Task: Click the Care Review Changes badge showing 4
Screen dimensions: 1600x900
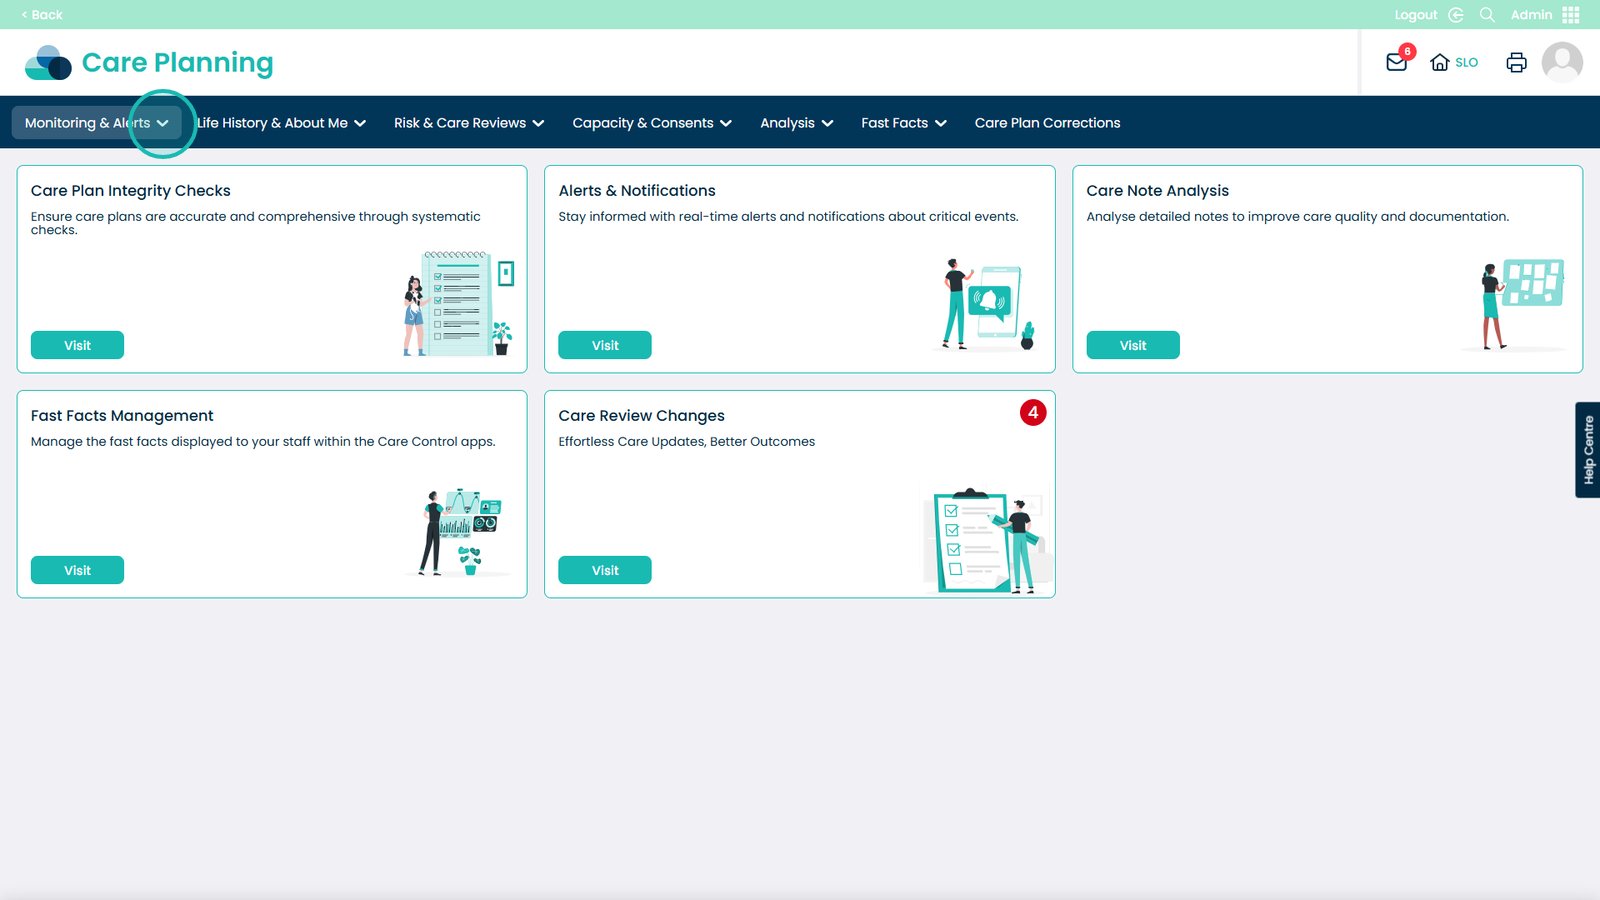Action: (1032, 413)
